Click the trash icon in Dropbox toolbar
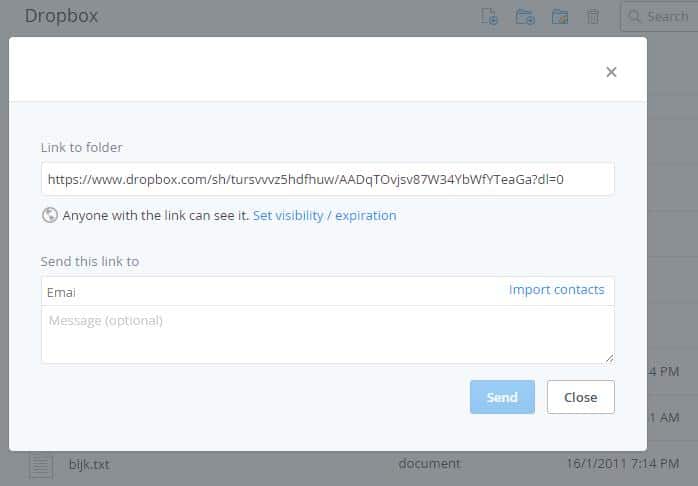 point(592,16)
